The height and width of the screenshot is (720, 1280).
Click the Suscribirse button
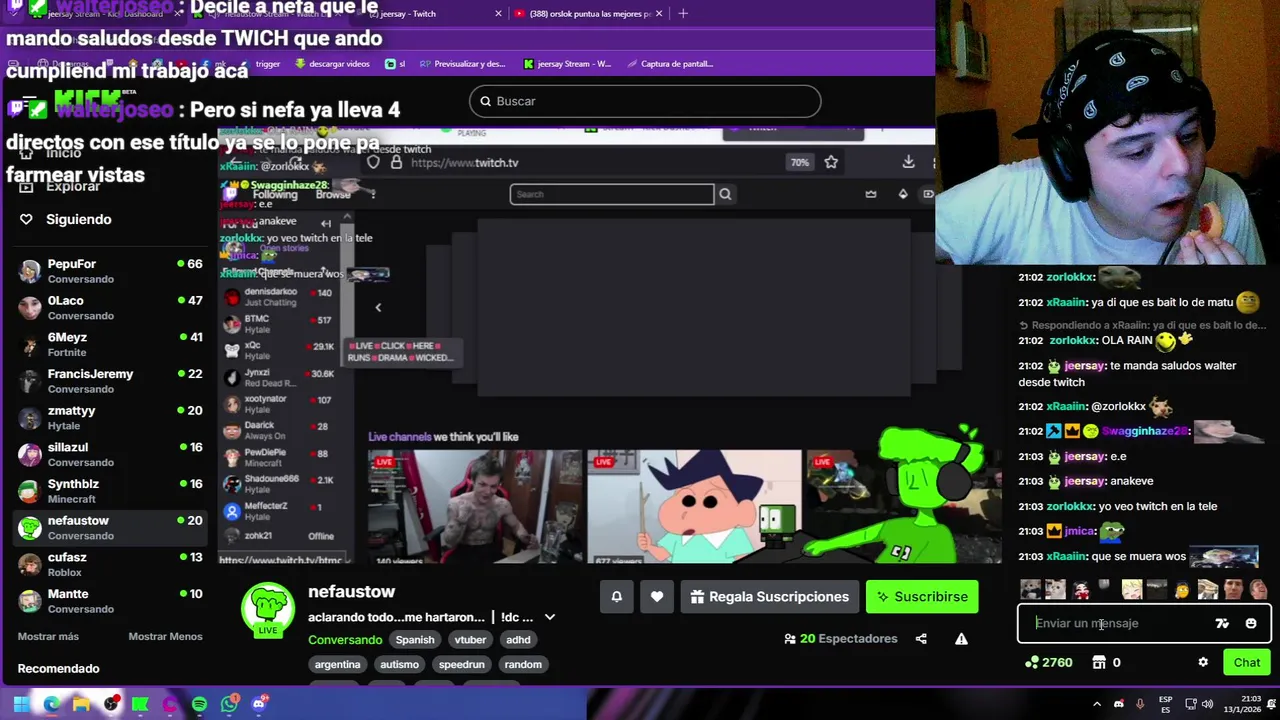tap(922, 597)
